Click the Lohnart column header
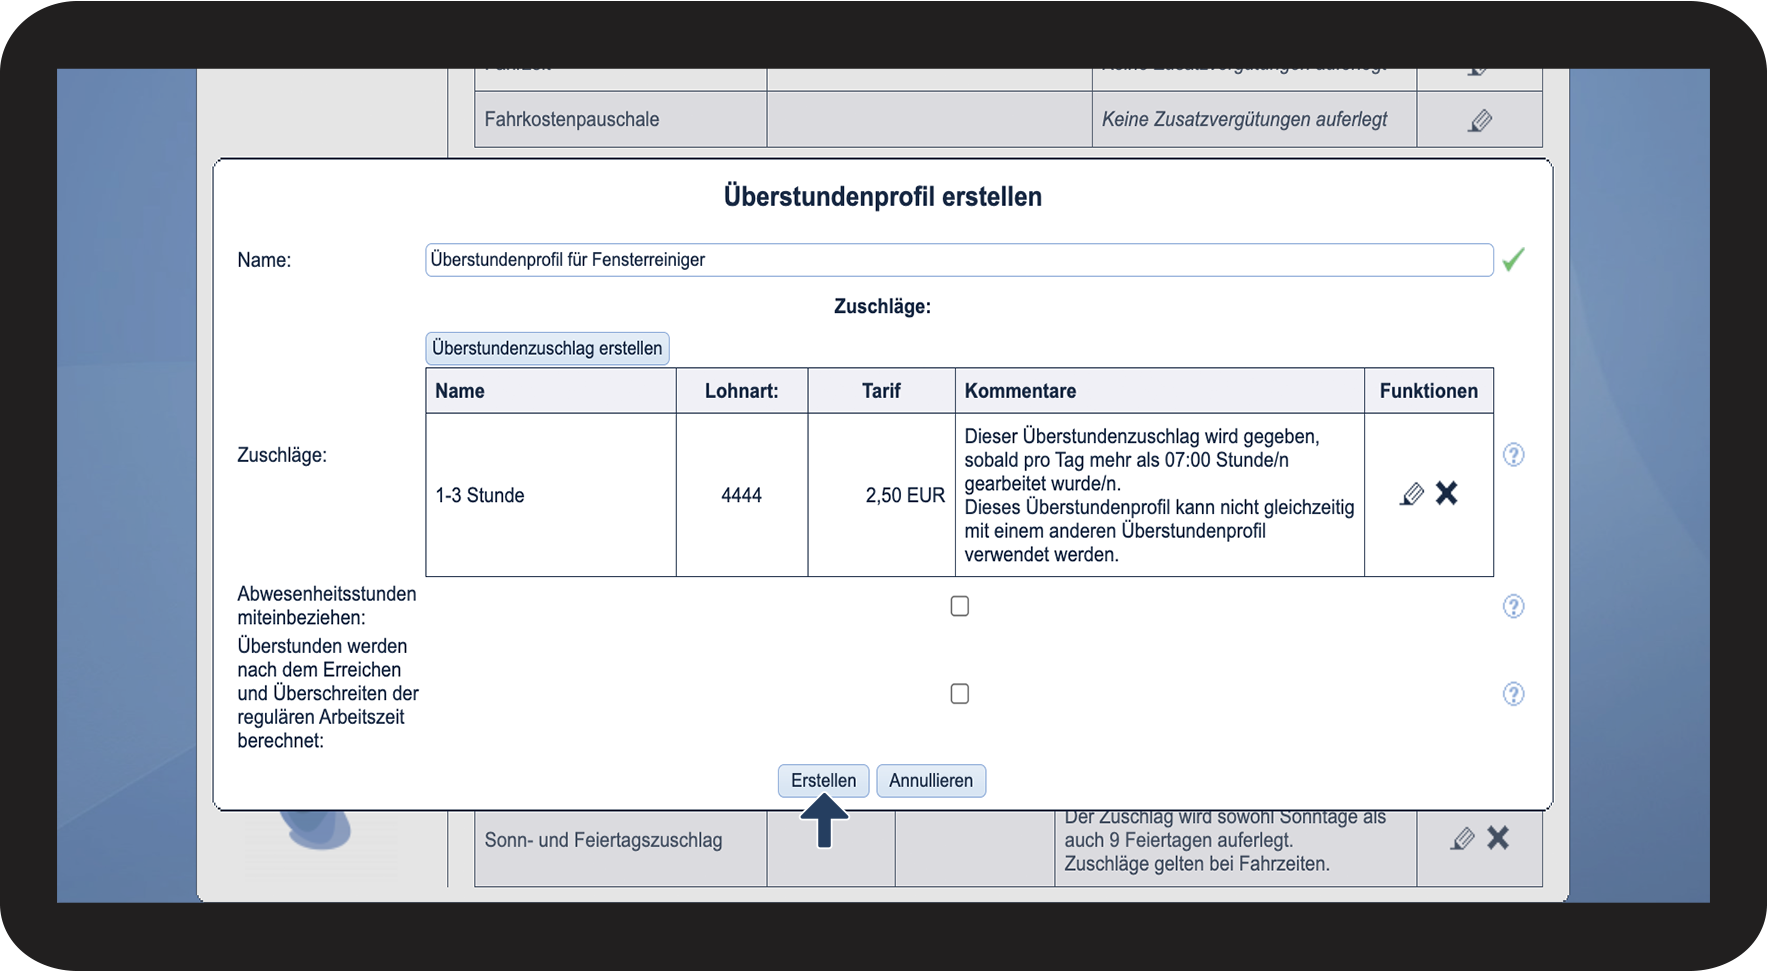Viewport: 1767px width, 971px height. pos(742,391)
